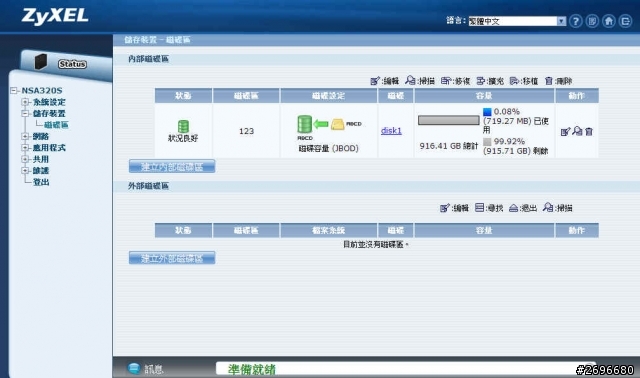Click the external legend scan icon
The image size is (640, 378).
tap(548, 207)
